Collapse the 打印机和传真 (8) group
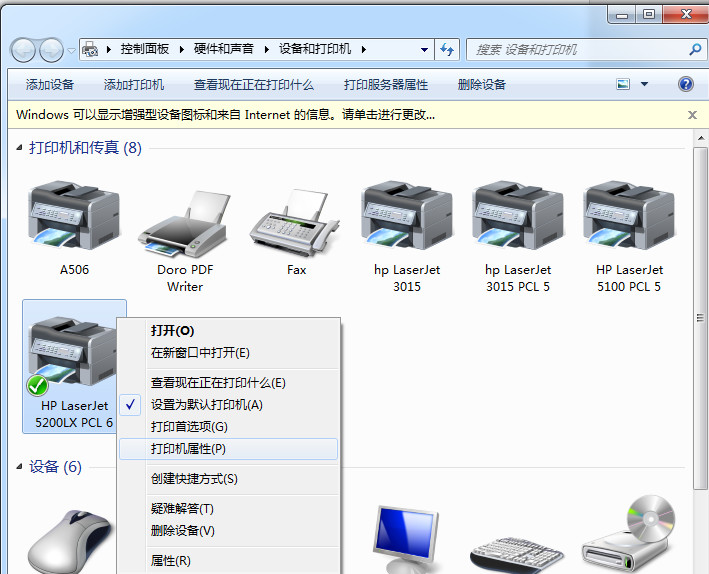 click(x=19, y=147)
